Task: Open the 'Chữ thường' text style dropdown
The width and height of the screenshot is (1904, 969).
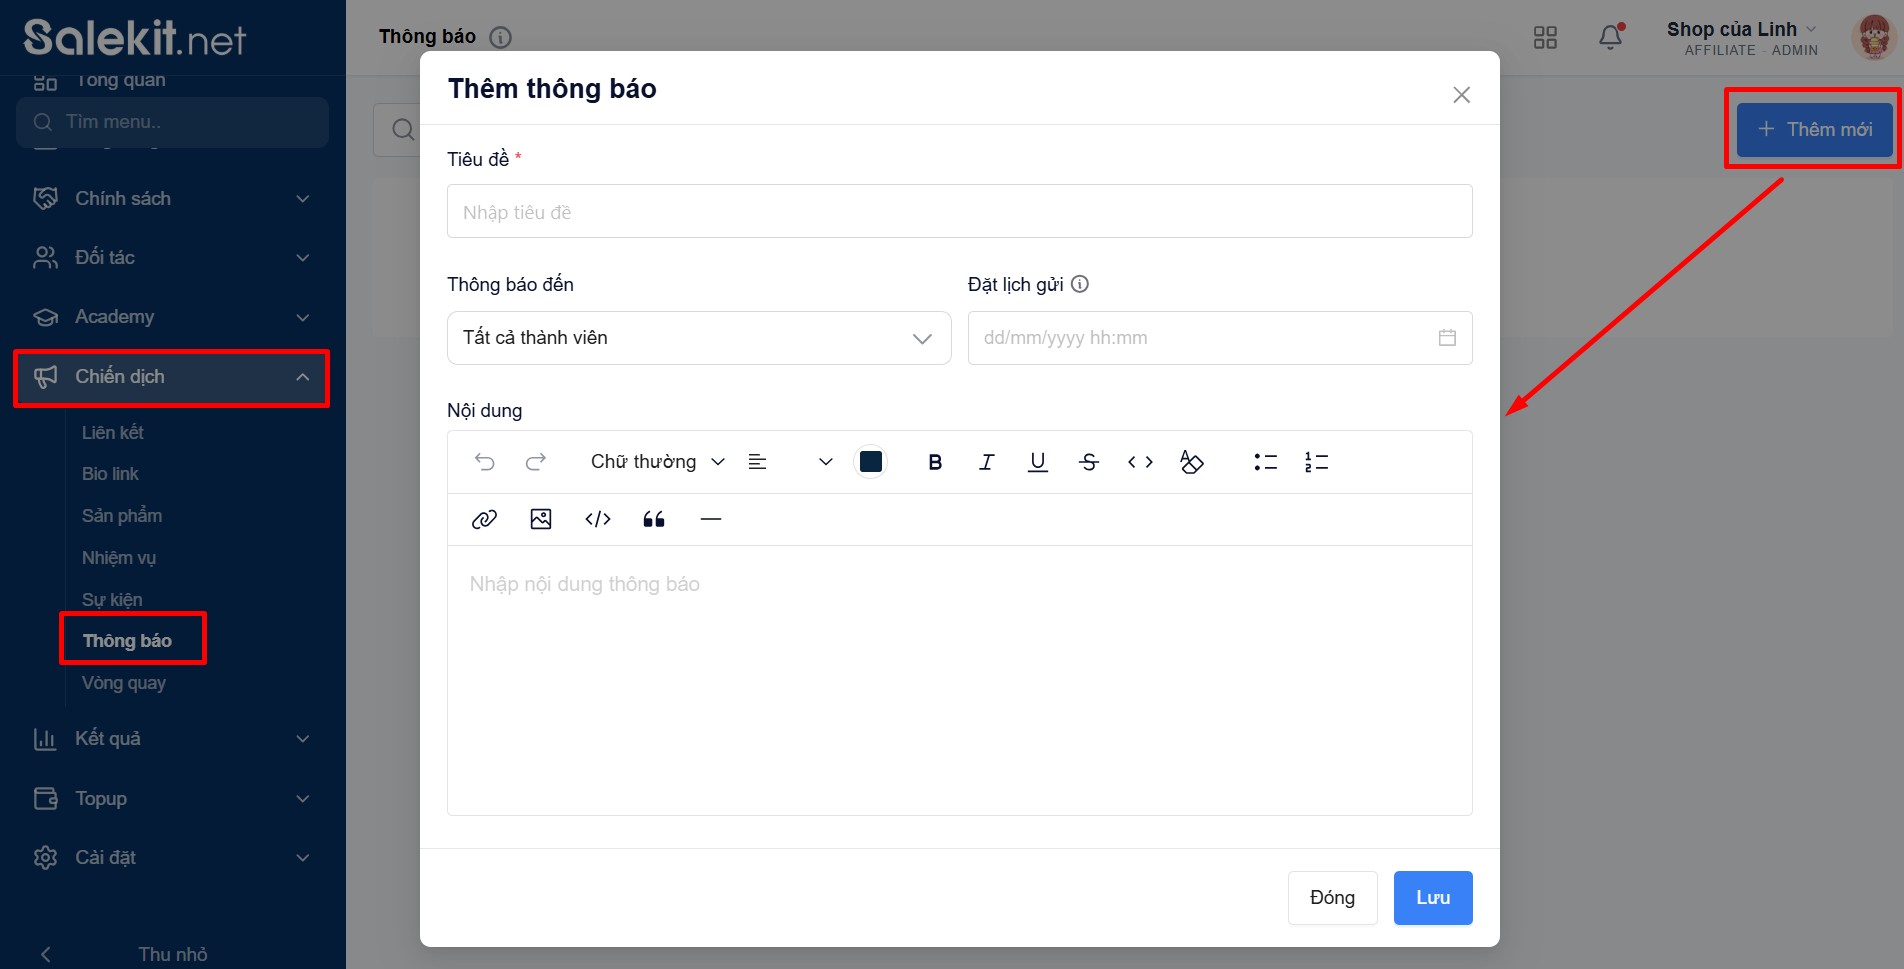Action: click(657, 462)
